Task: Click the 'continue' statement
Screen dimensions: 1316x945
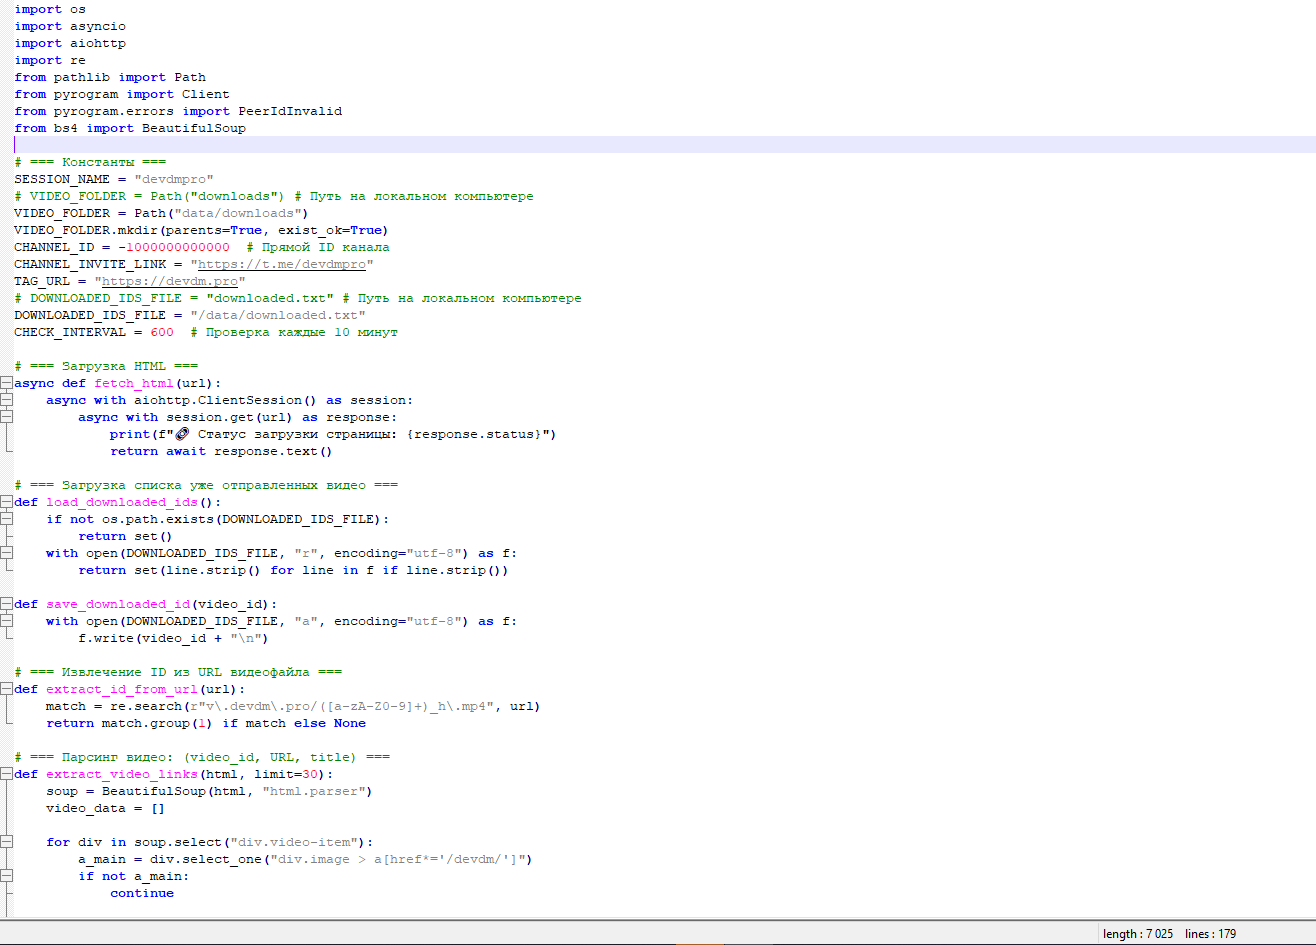Action: click(x=142, y=893)
